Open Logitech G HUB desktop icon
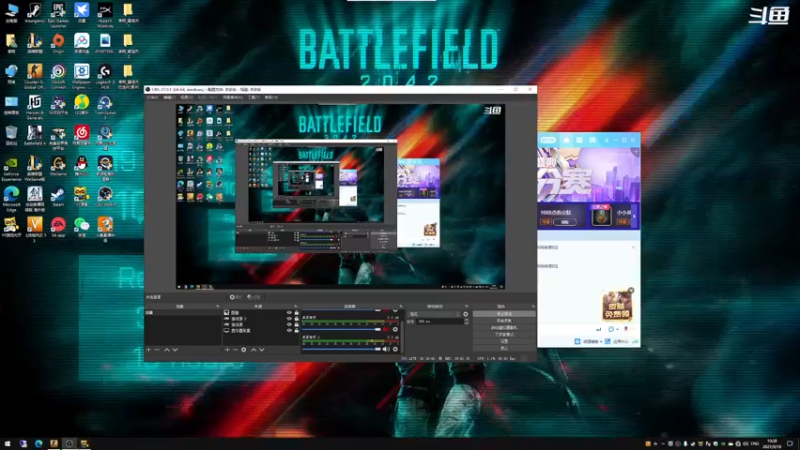Viewport: 800px width, 450px height. pos(105,77)
